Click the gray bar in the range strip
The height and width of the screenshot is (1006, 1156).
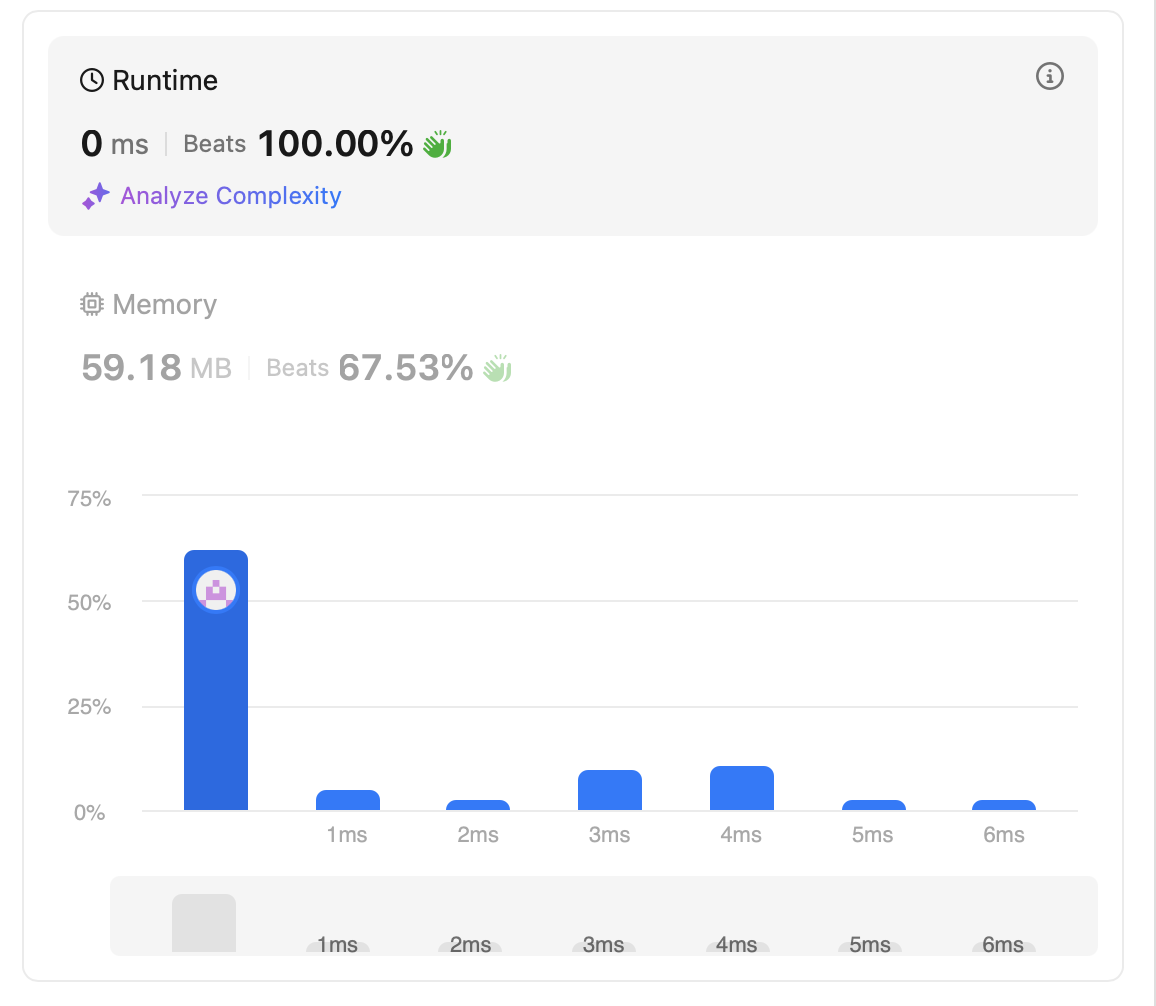[204, 922]
